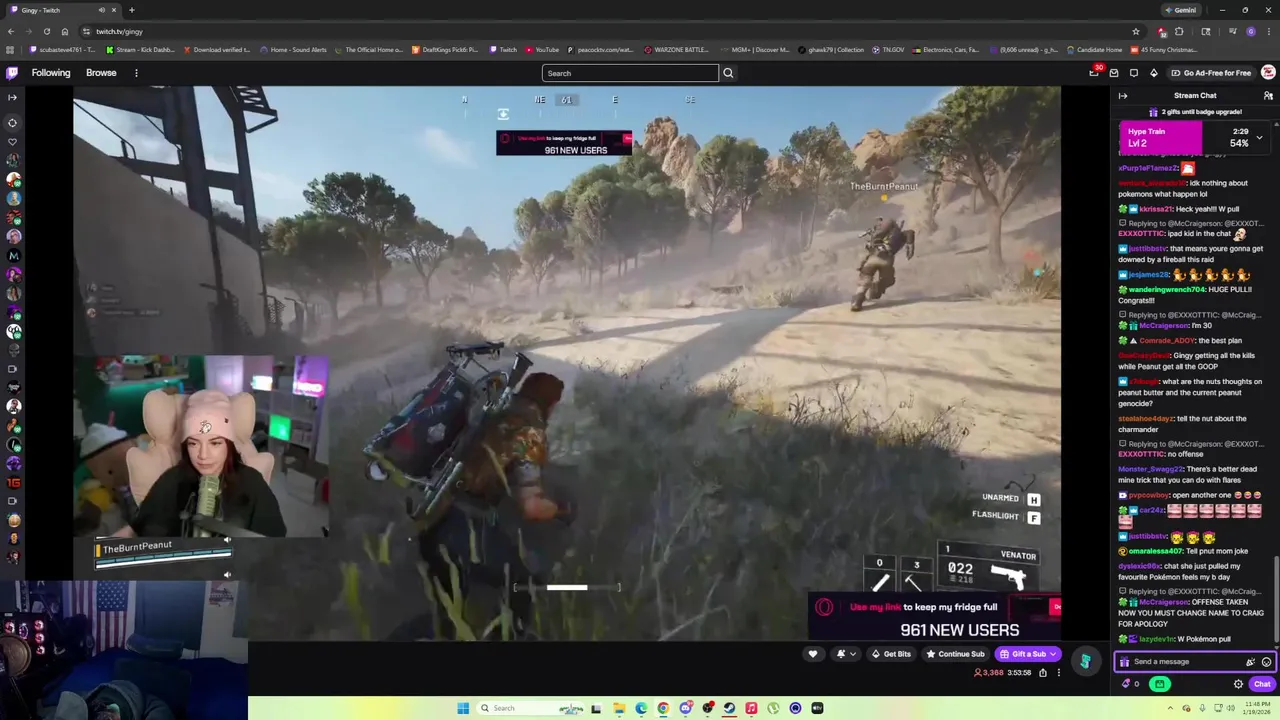
Task: Claim the green channel points bonus chest
Action: (1159, 684)
